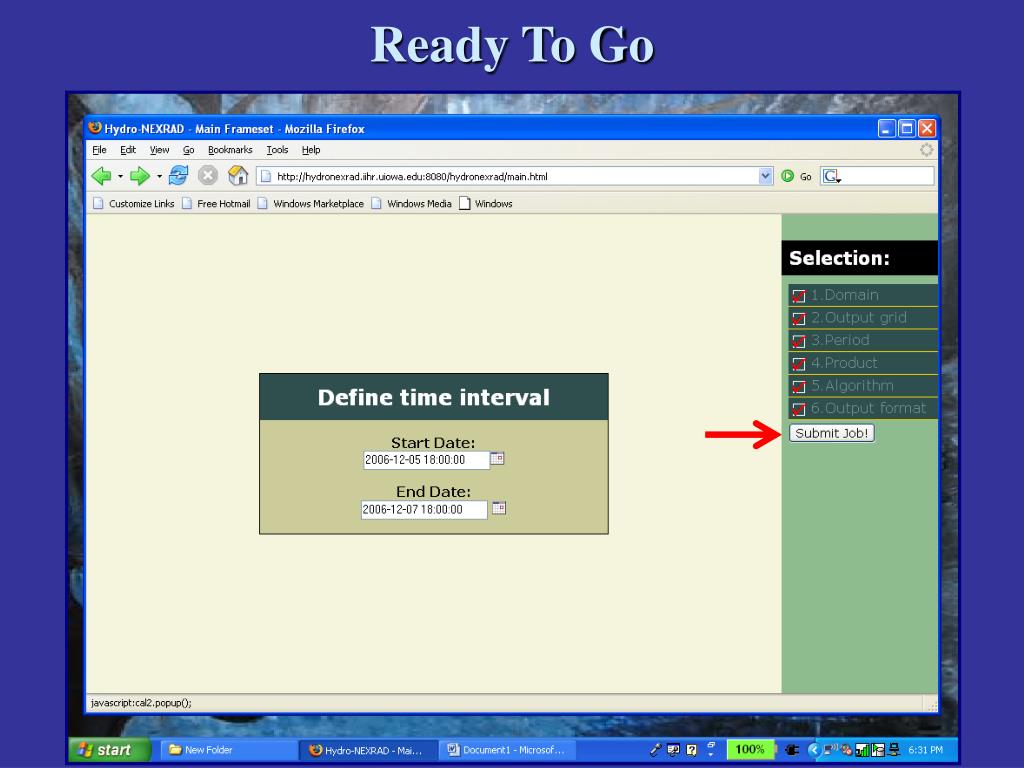Toggle the 6.Output format checkbox
Viewport: 1024px width, 768px height.
[799, 409]
